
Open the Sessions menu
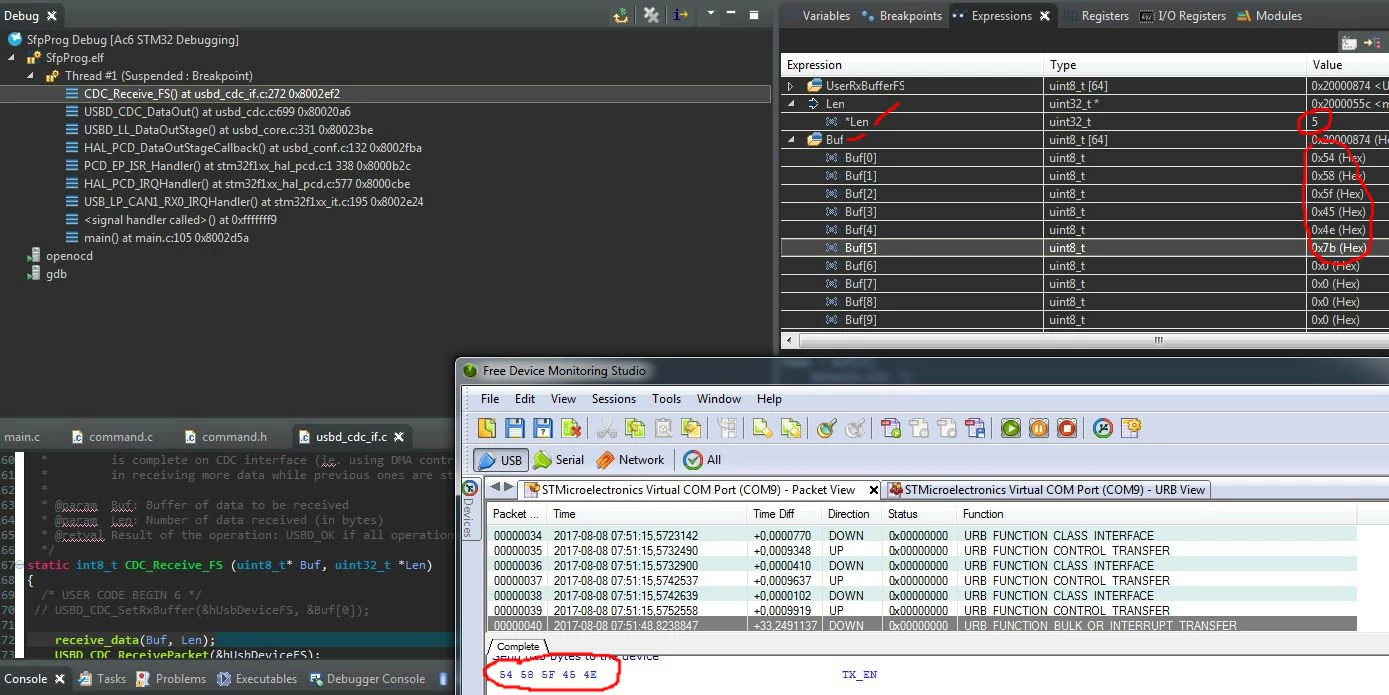tap(613, 399)
